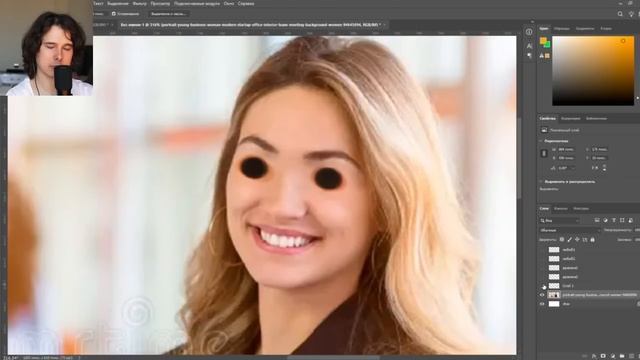Open the Paragraph panel icon below Character icon
Screen dimensions: 640x360
point(529,56)
